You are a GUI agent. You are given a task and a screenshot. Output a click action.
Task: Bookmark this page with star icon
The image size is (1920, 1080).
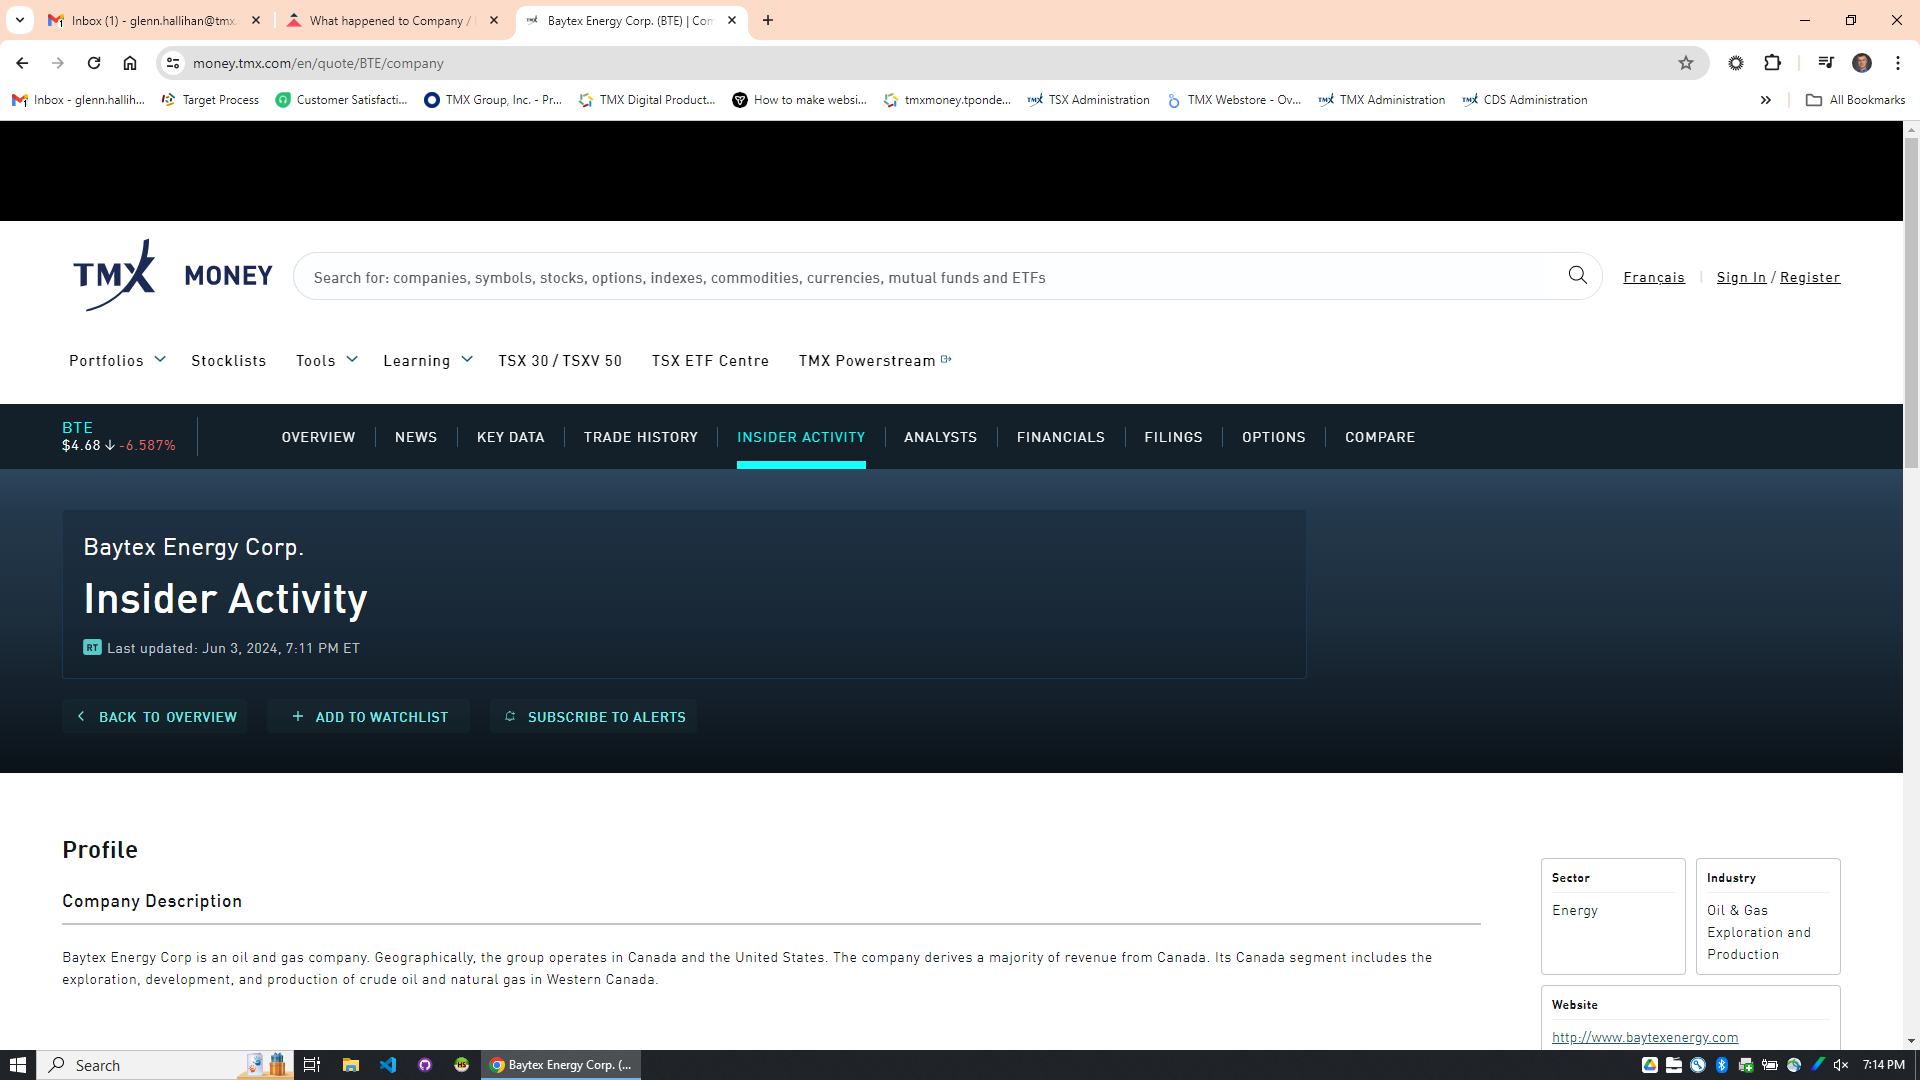(x=1686, y=63)
